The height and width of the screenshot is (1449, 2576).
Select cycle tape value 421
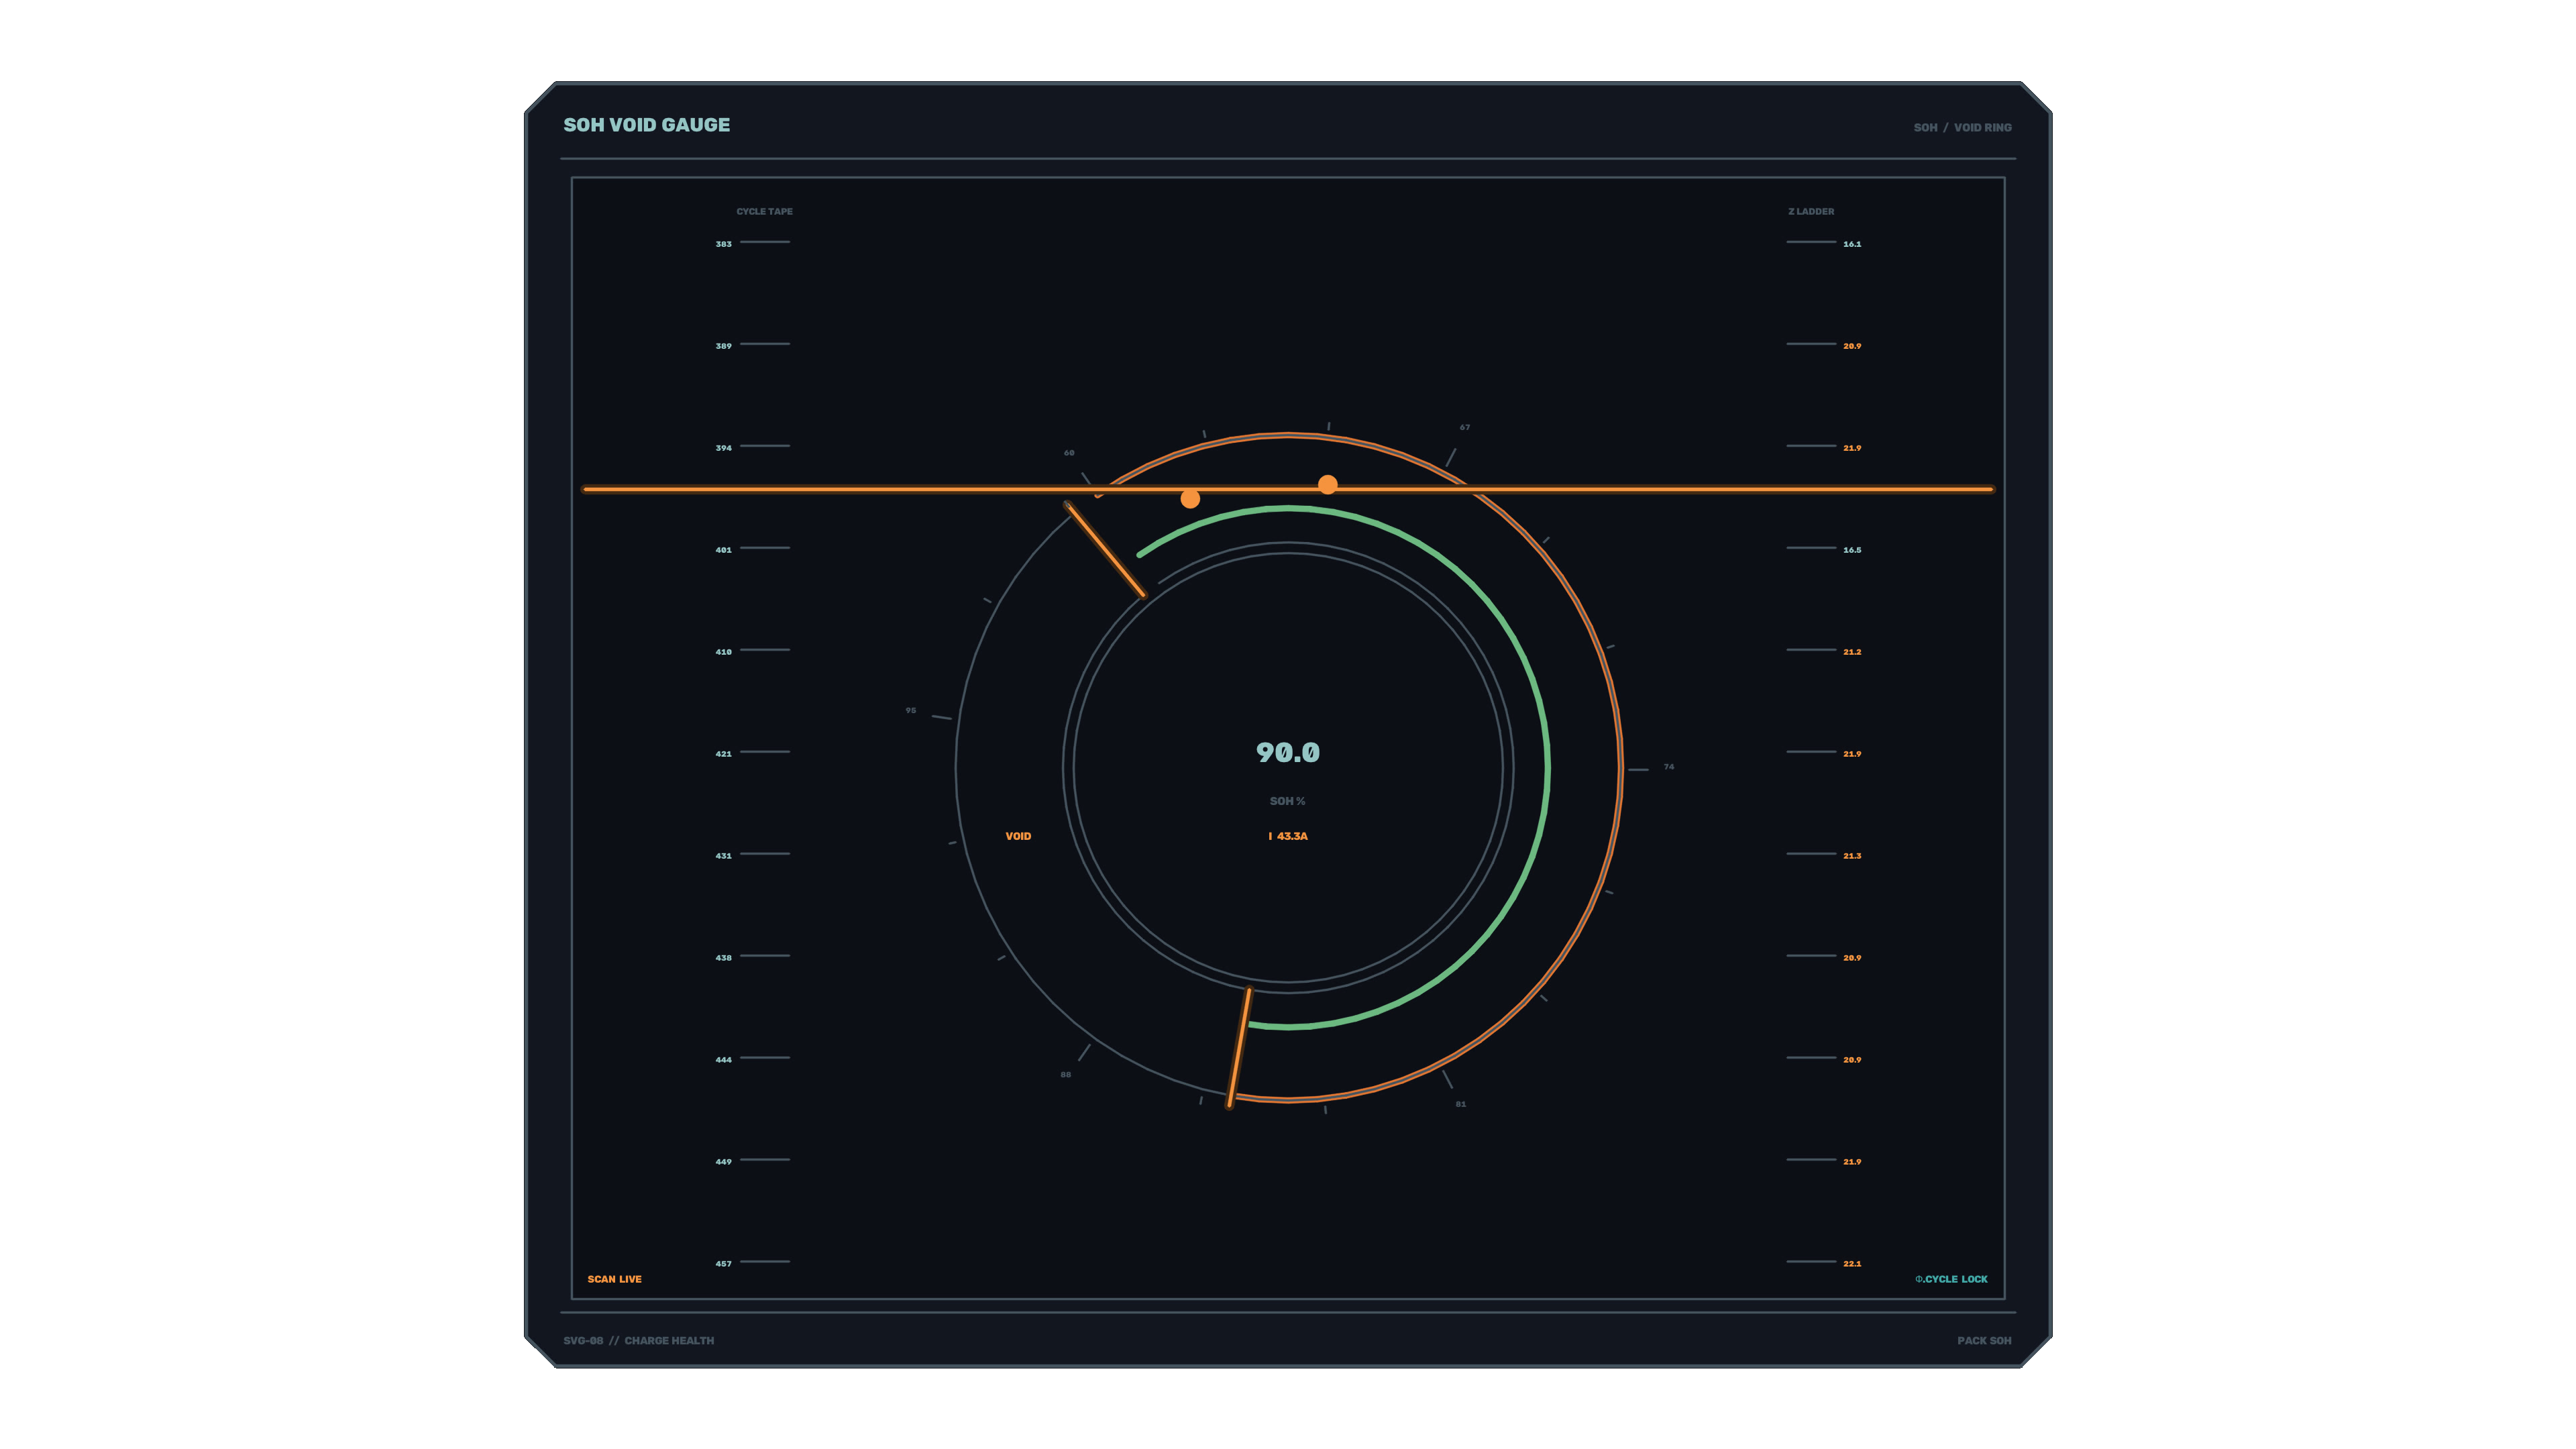[x=723, y=754]
